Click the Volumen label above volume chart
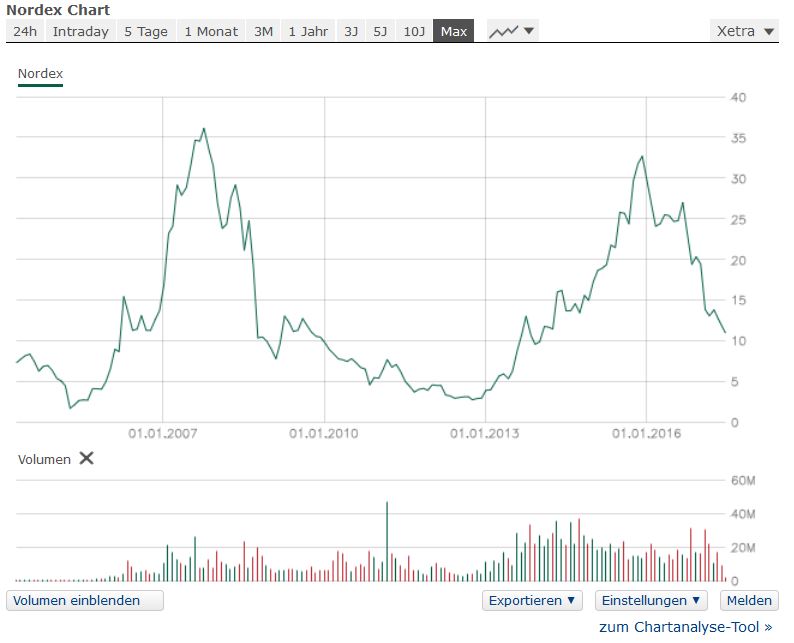The height and width of the screenshot is (643, 794). 44,459
